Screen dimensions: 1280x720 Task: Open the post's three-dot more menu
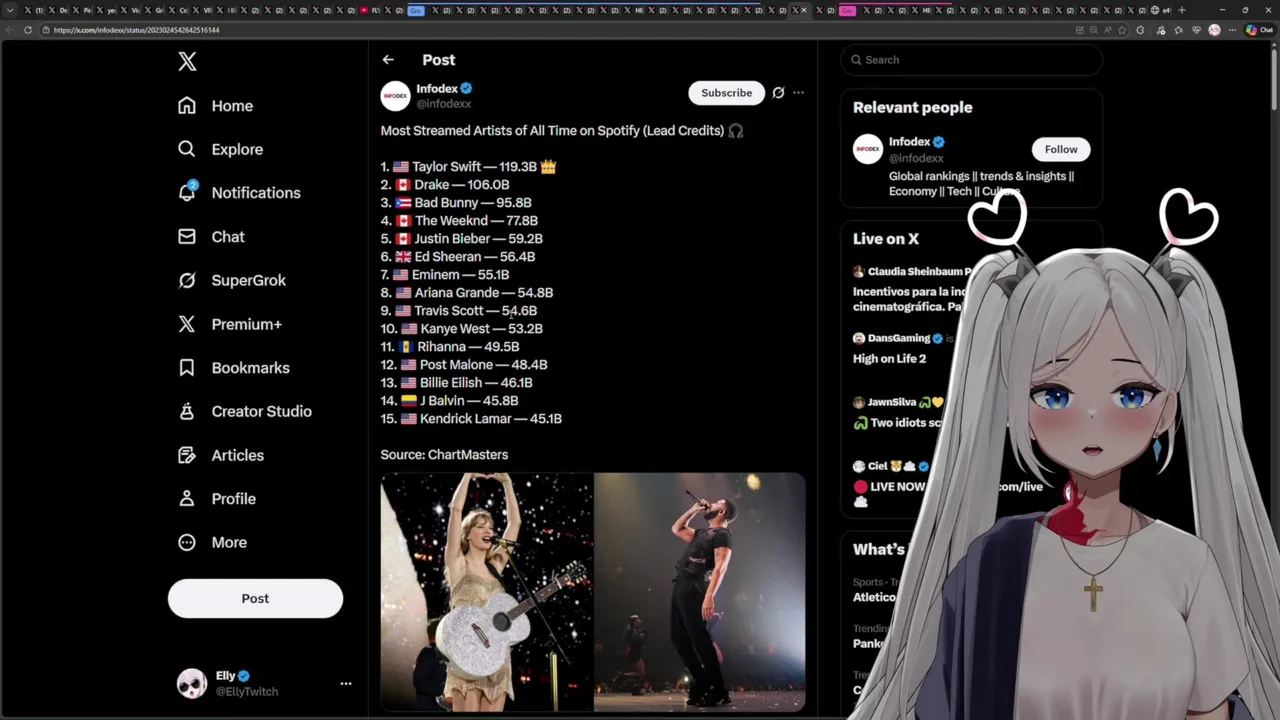[798, 93]
